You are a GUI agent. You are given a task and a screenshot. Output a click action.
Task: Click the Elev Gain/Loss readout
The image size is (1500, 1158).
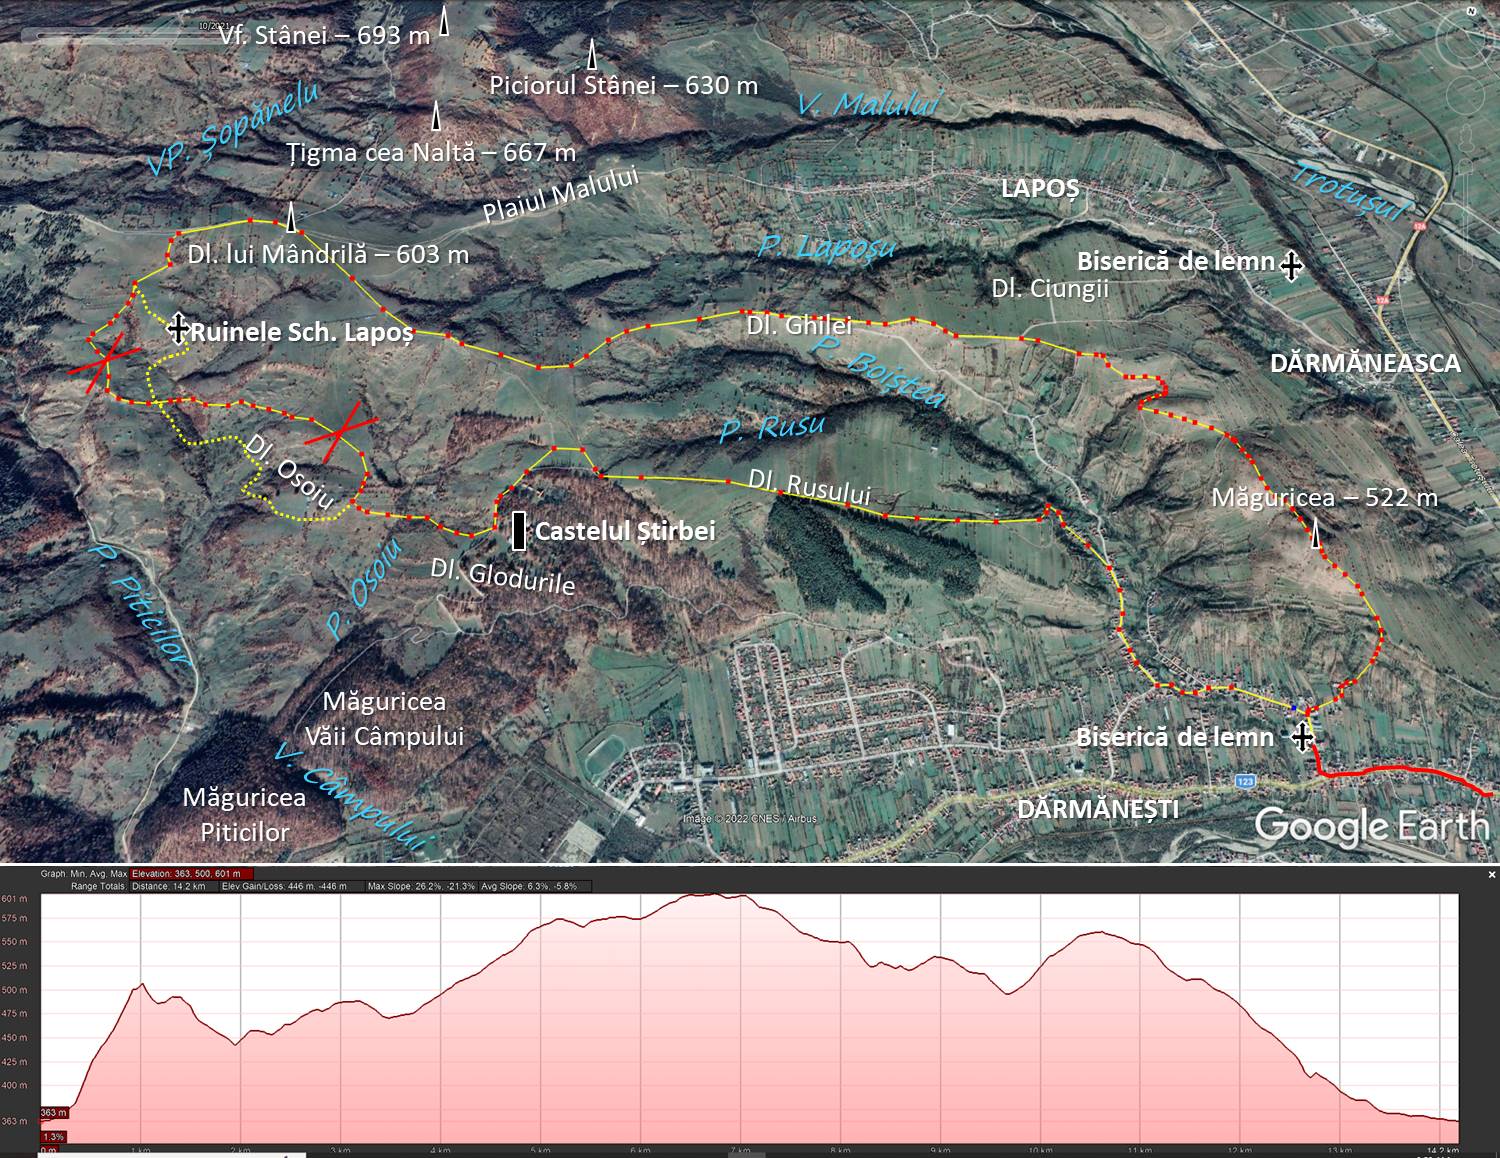[284, 886]
